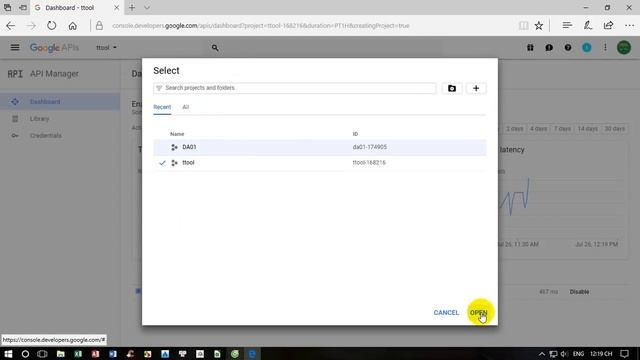Image resolution: width=640 pixels, height=360 pixels.
Task: Click the set tabs aside icon
Action: coord(23,7)
